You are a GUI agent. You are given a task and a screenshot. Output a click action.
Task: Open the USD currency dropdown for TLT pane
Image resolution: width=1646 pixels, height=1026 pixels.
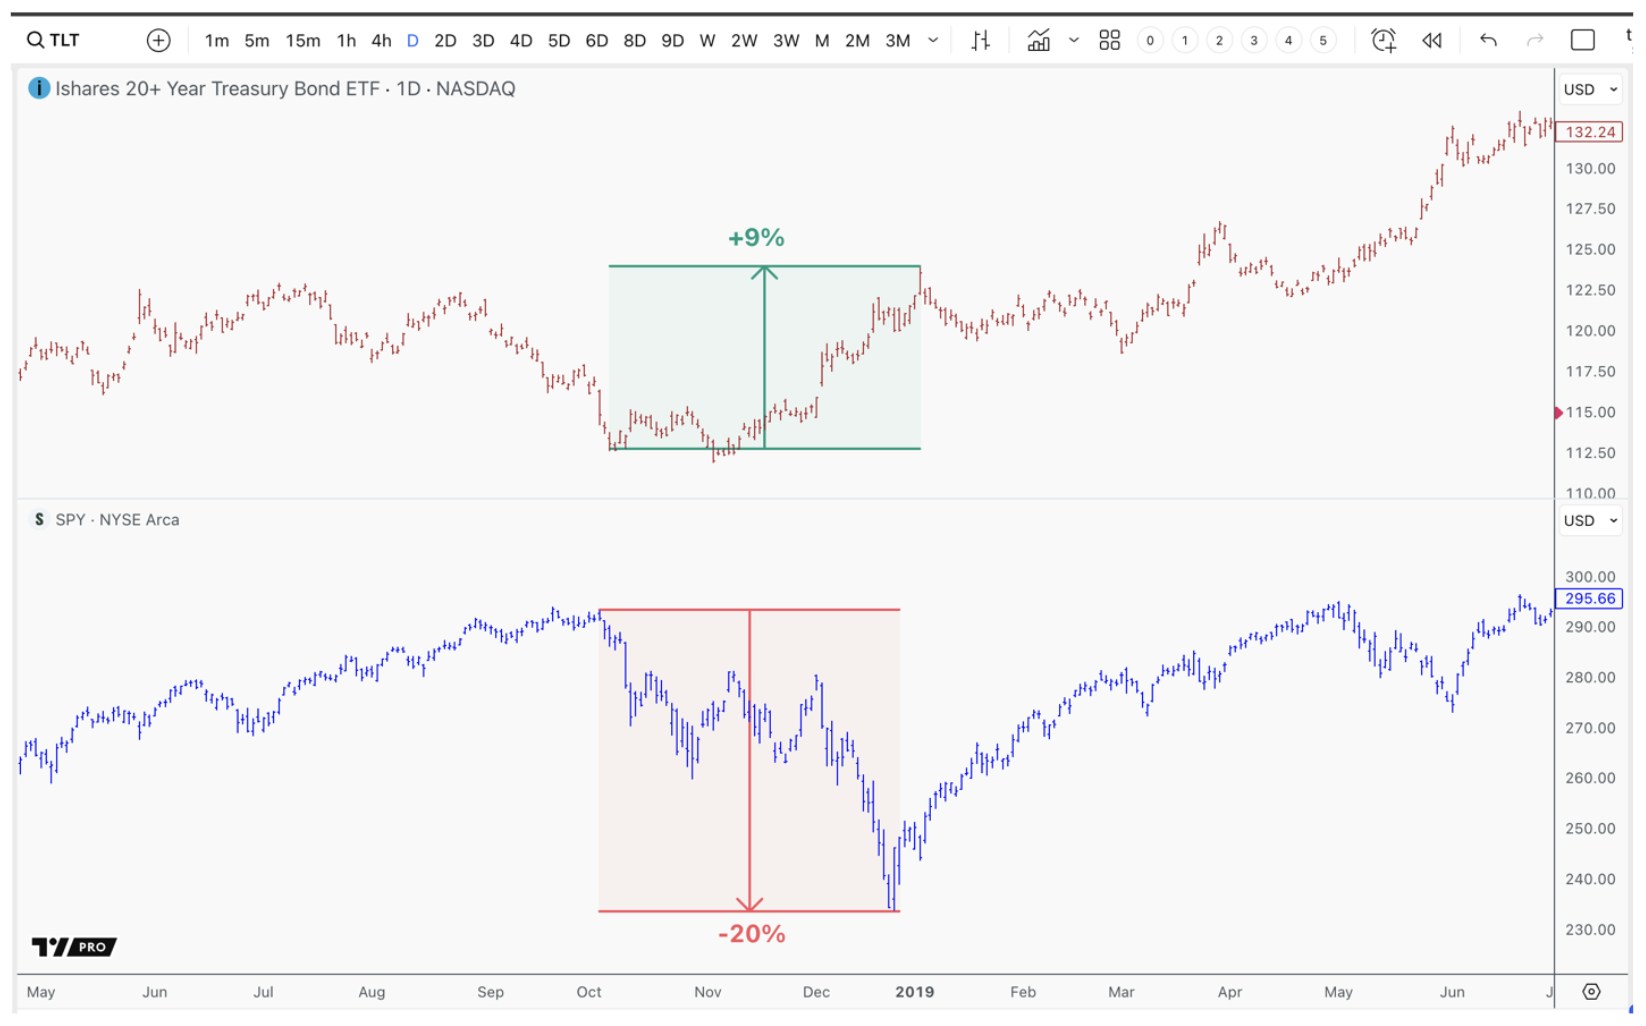coord(1589,89)
